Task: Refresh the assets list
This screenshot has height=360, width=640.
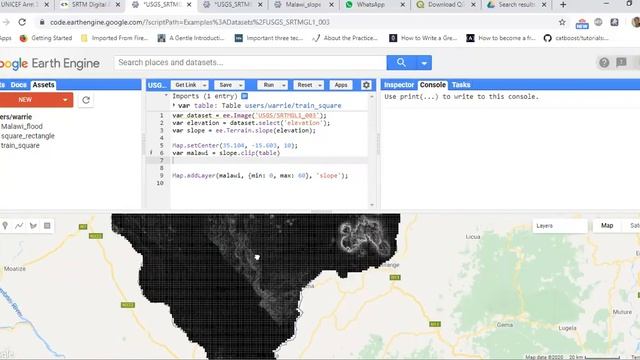Action: tap(86, 100)
